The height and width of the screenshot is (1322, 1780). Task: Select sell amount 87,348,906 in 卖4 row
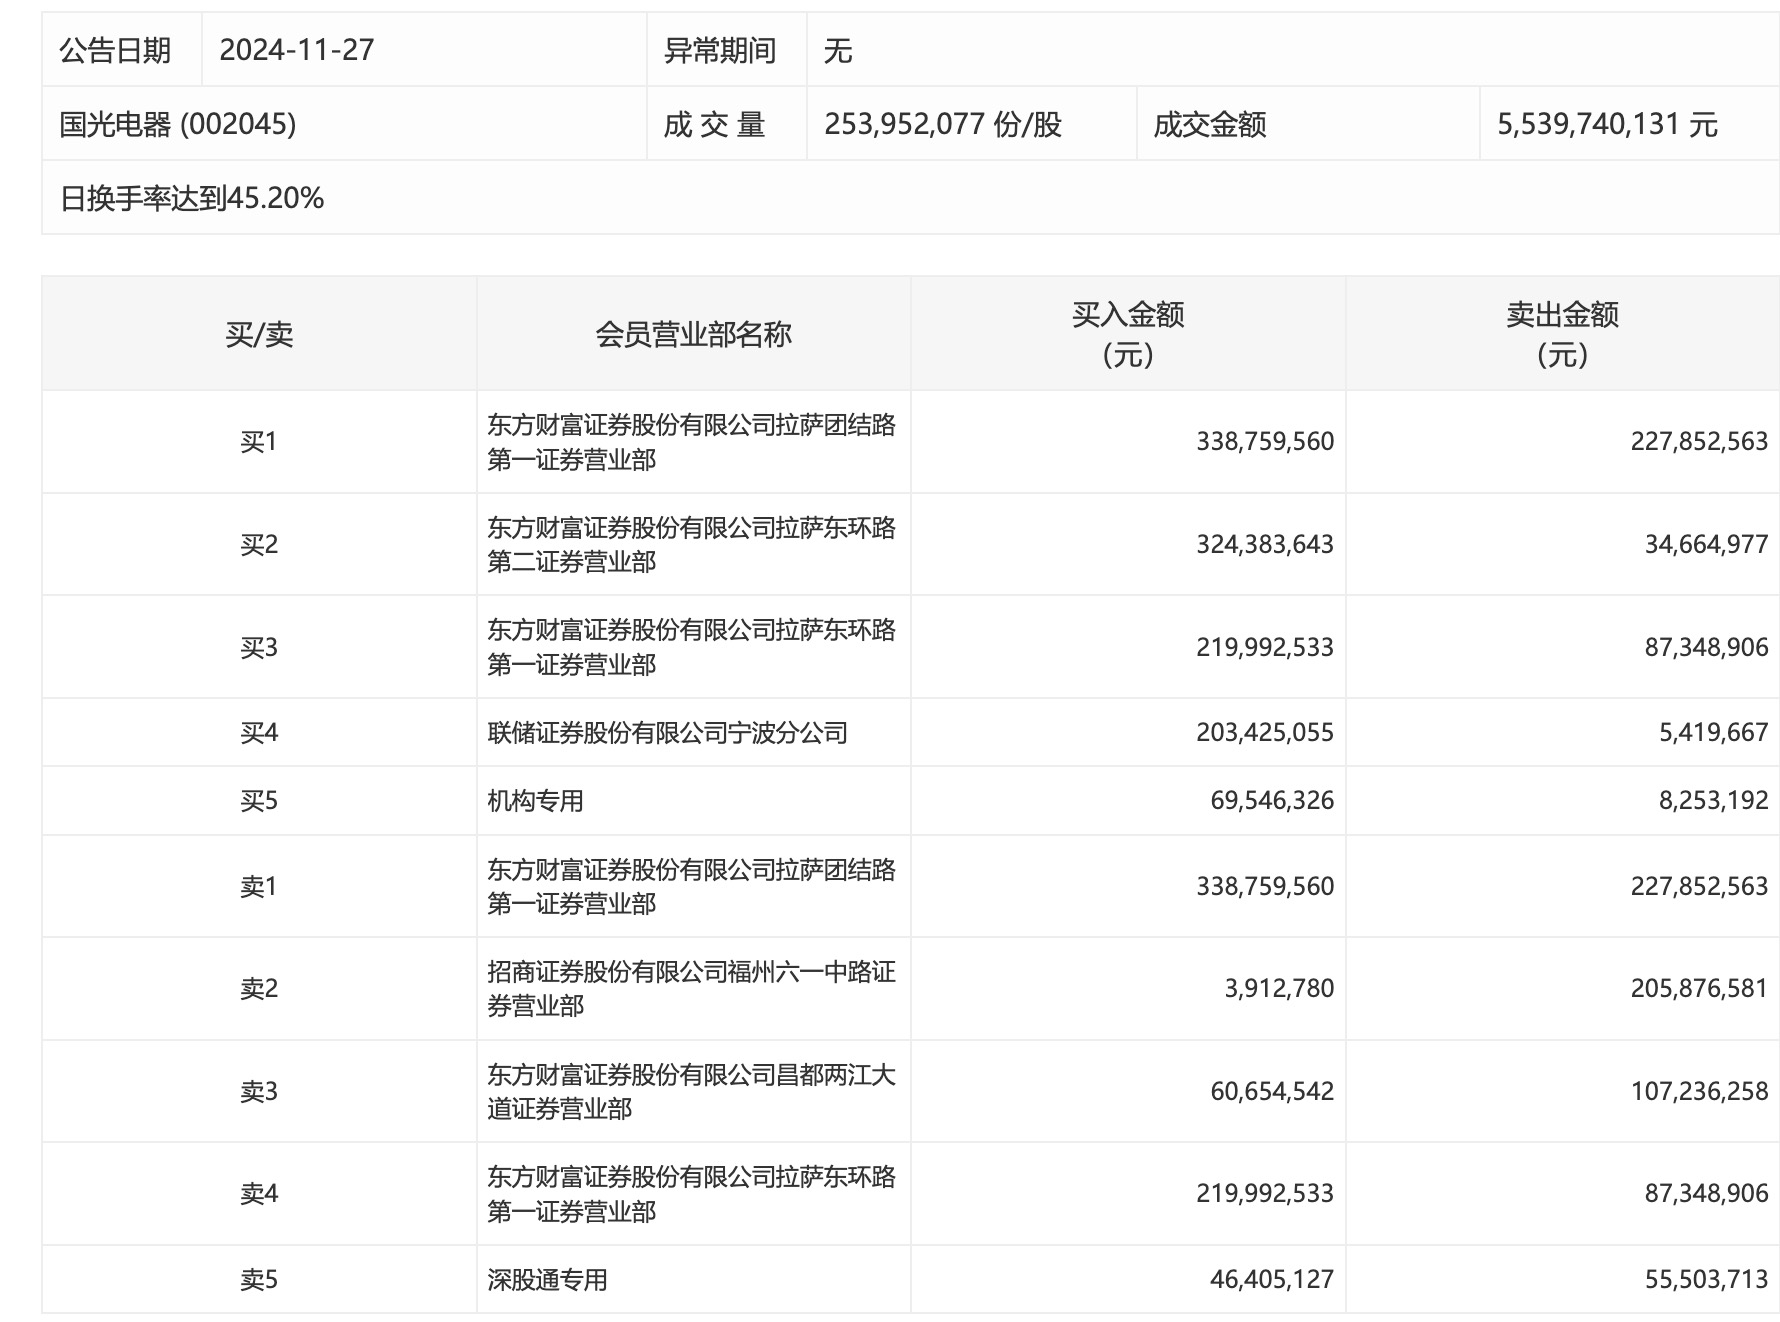pos(1706,1193)
